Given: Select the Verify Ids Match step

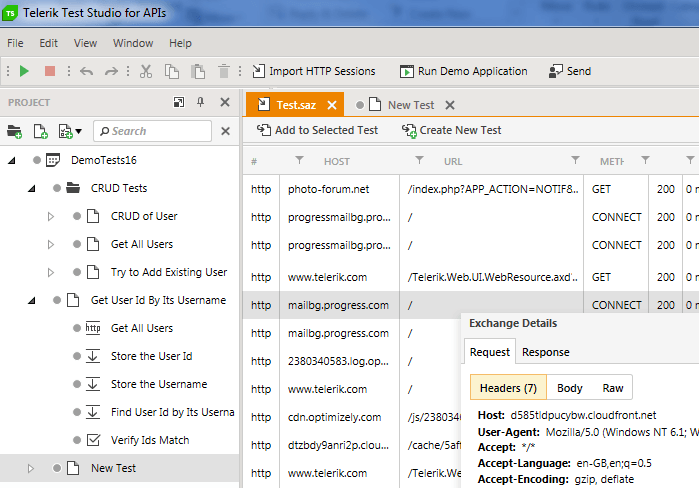Looking at the screenshot, I should [x=150, y=440].
